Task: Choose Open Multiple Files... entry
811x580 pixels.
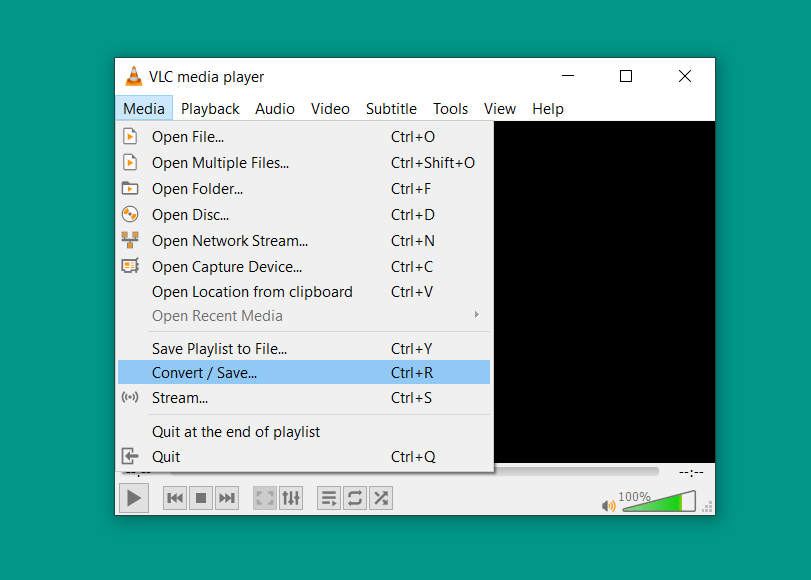Action: click(x=304, y=162)
